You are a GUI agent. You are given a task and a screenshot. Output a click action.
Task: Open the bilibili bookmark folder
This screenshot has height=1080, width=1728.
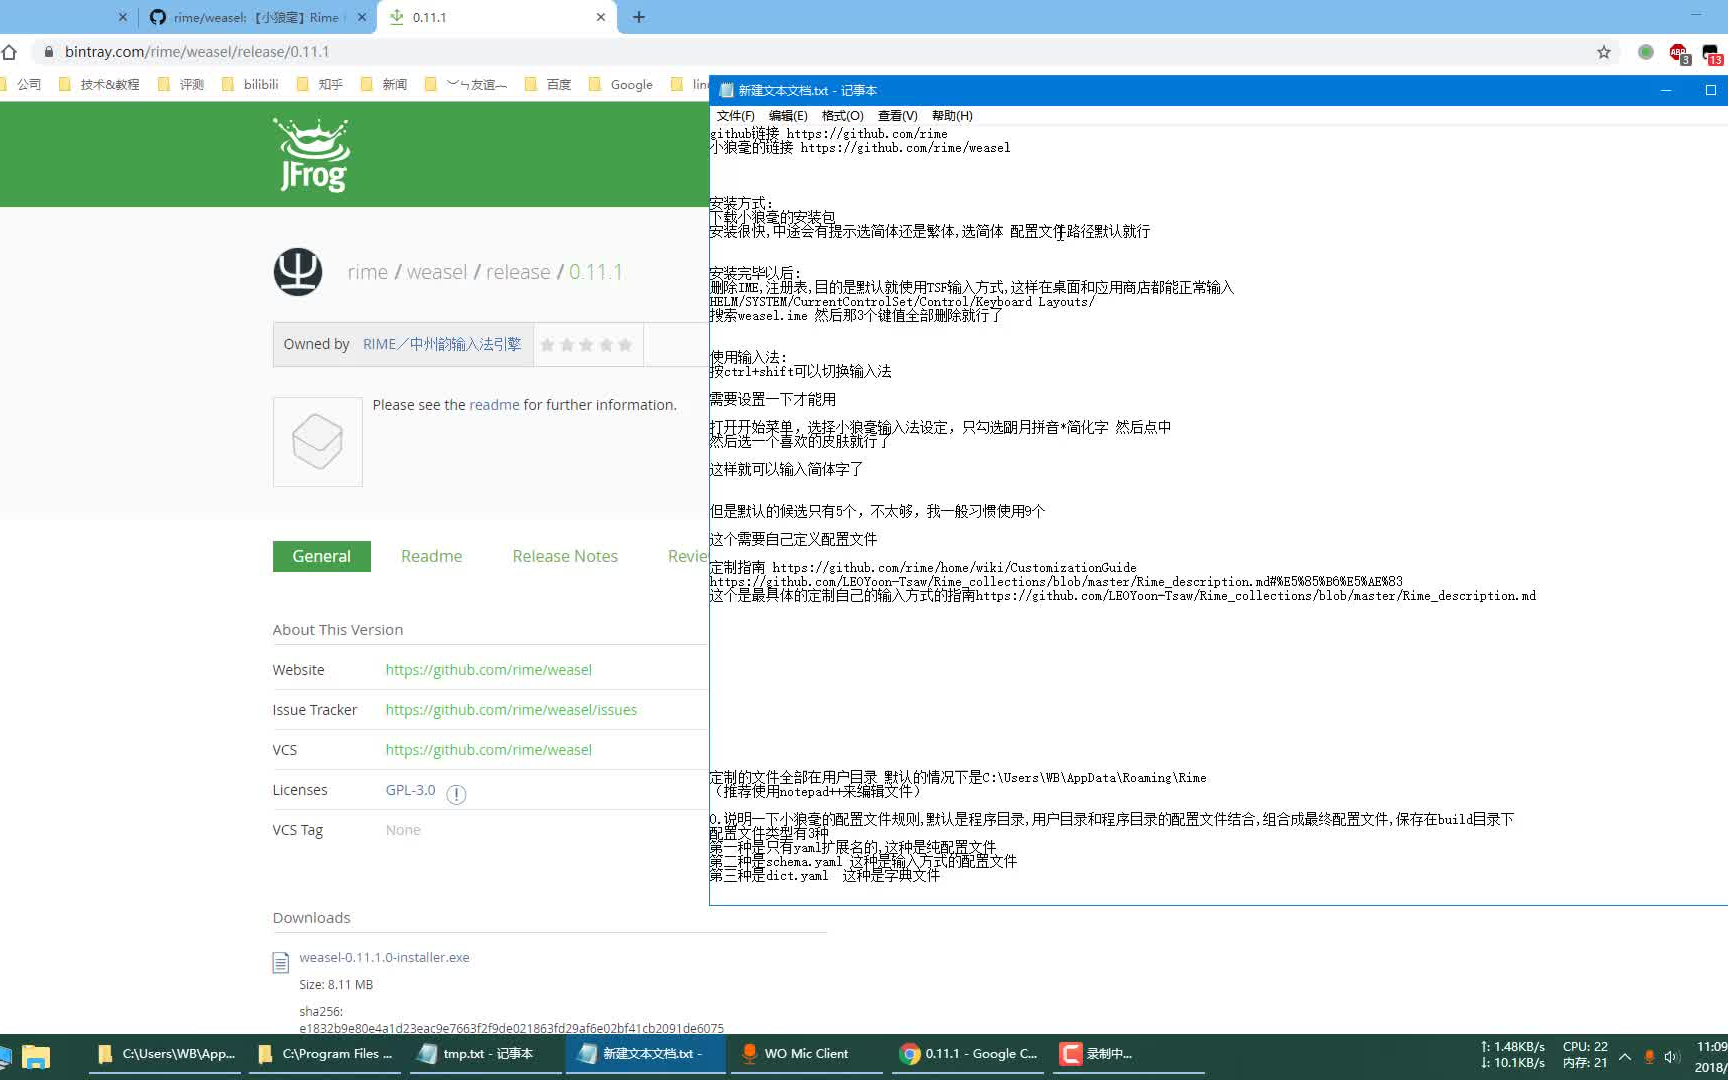[250, 84]
